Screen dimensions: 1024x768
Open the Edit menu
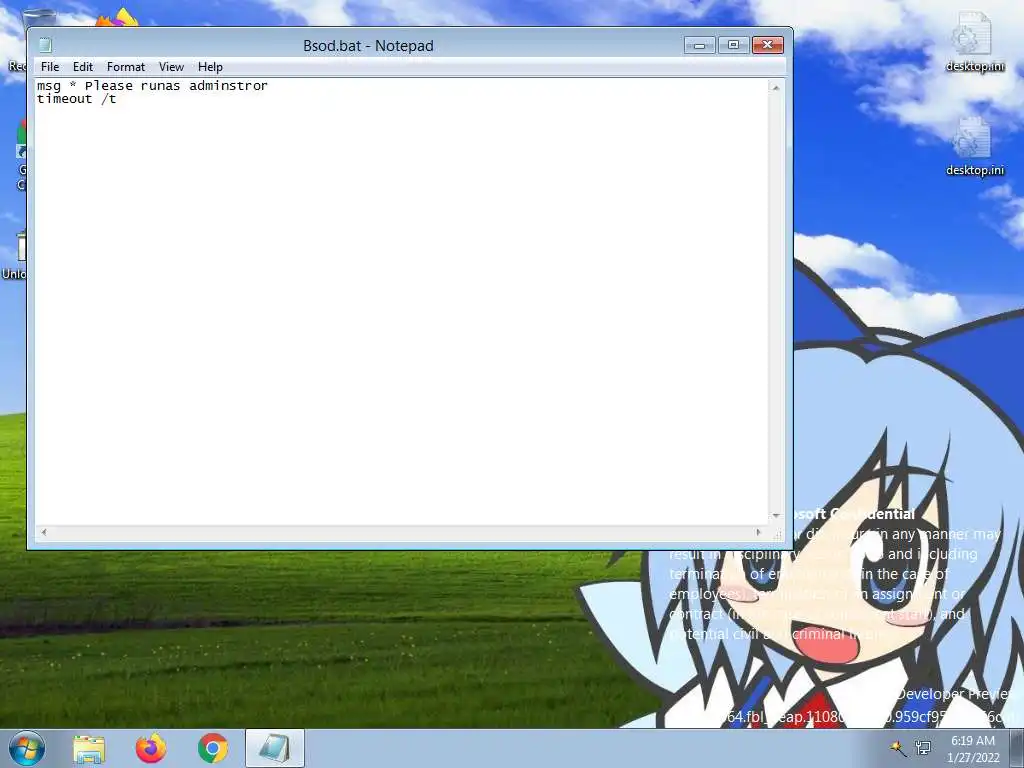point(82,67)
